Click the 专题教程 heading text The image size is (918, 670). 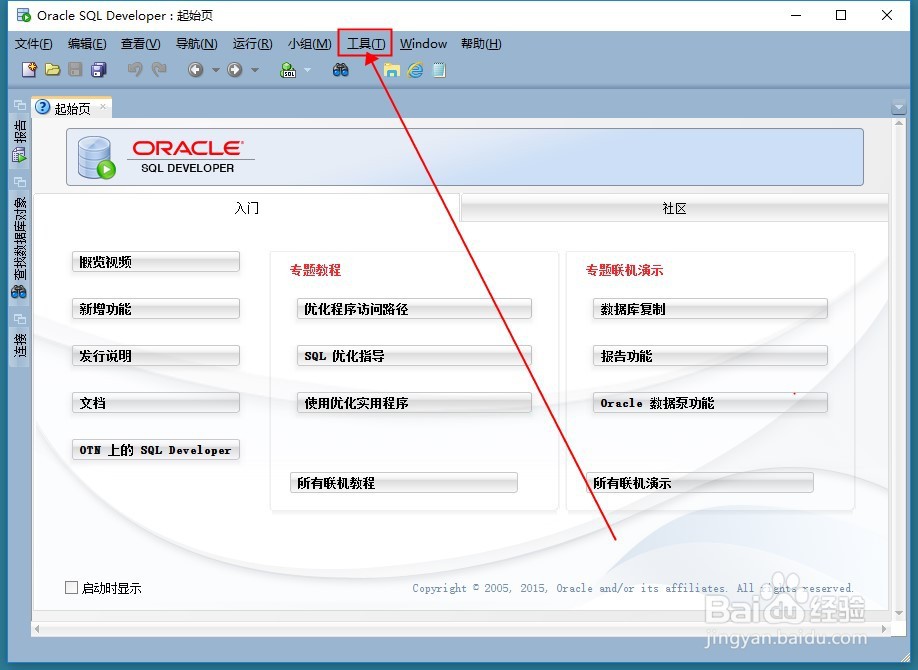pos(315,270)
